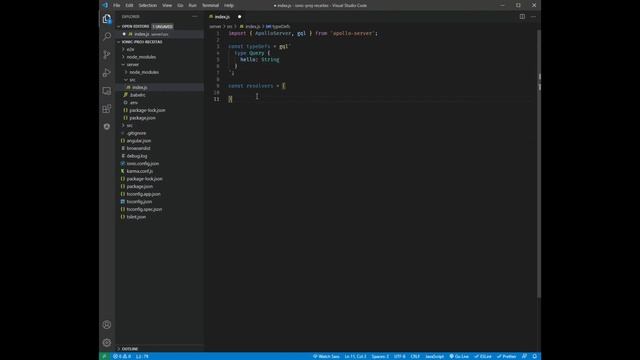Select index.js in Open Editors list
Screen dimensions: 640x360
point(160,34)
